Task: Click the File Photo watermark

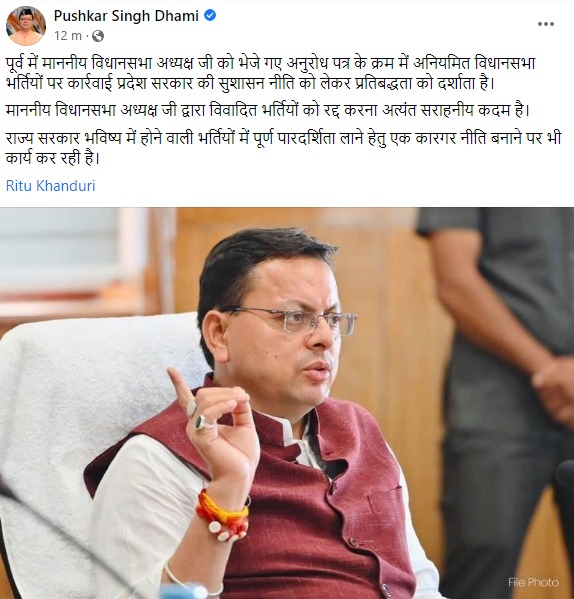Action: (533, 582)
